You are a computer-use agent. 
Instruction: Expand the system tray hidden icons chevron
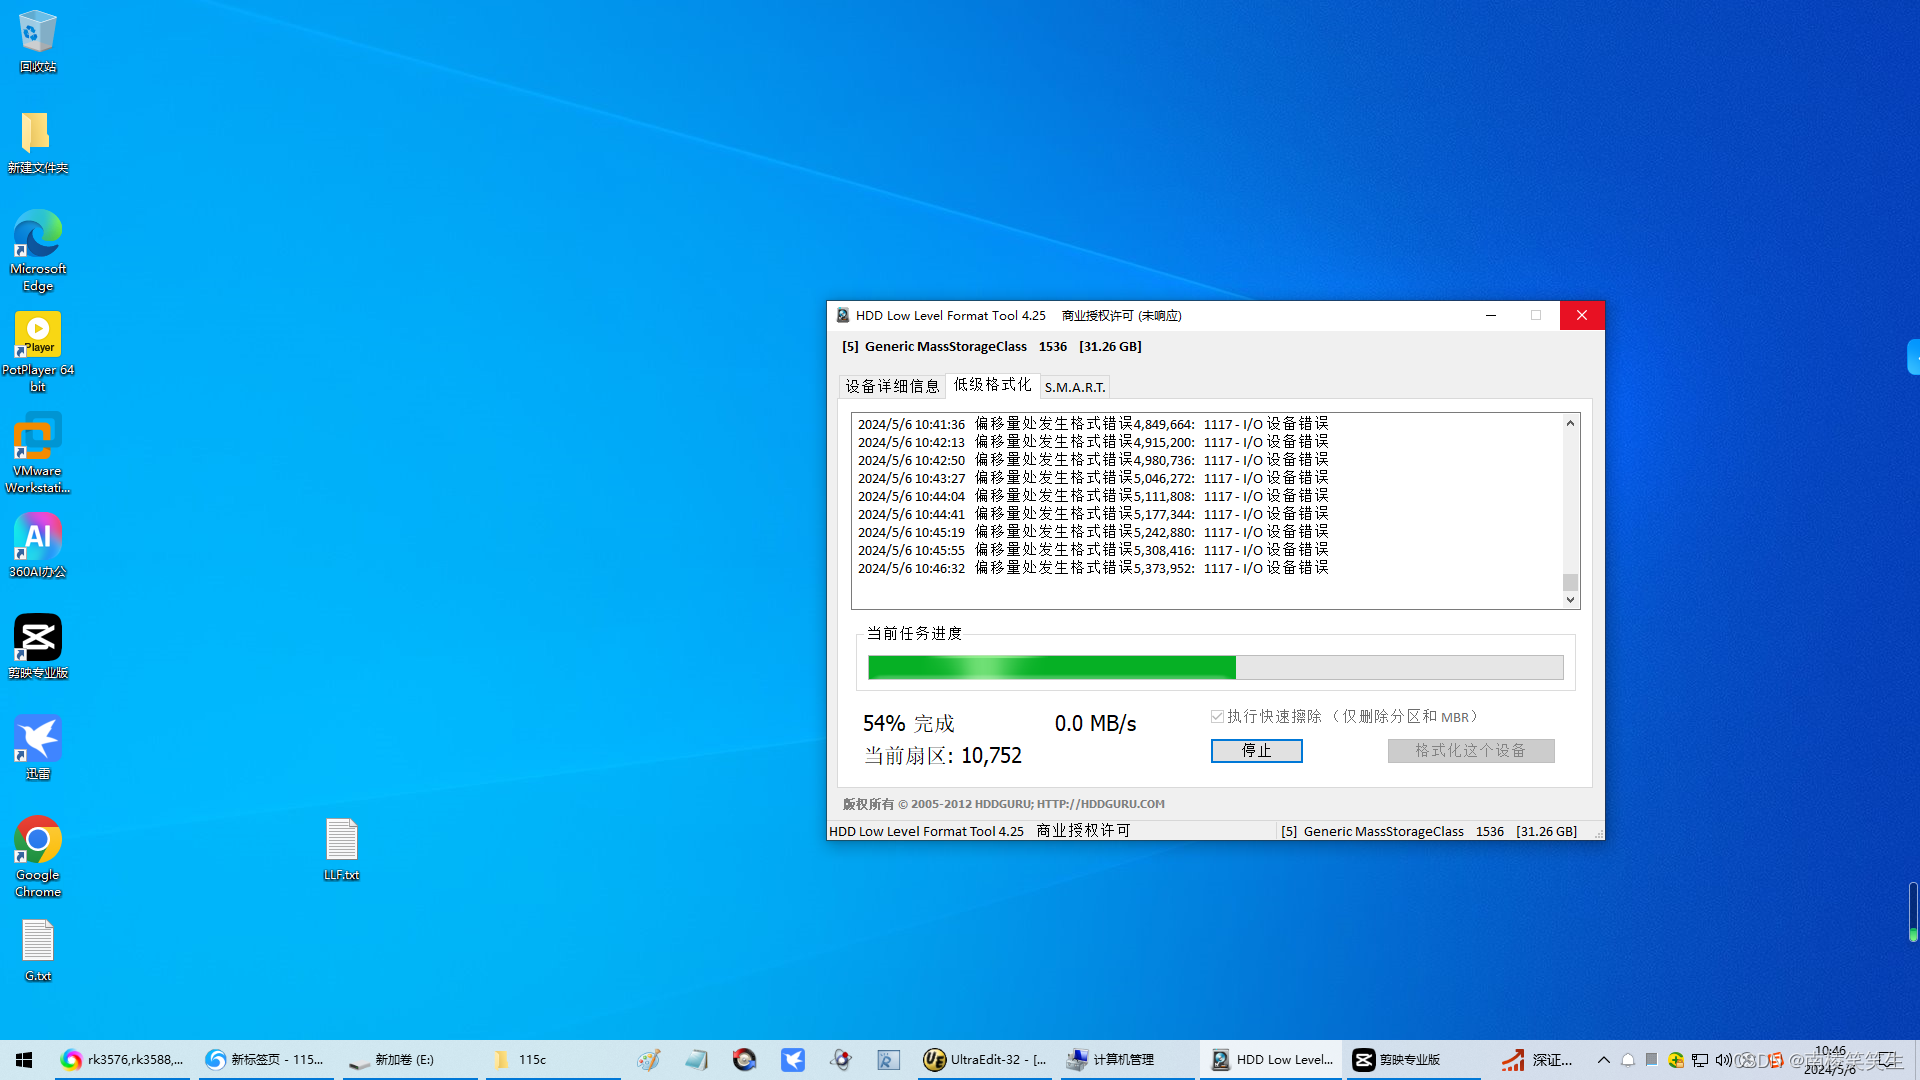click(x=1604, y=1060)
